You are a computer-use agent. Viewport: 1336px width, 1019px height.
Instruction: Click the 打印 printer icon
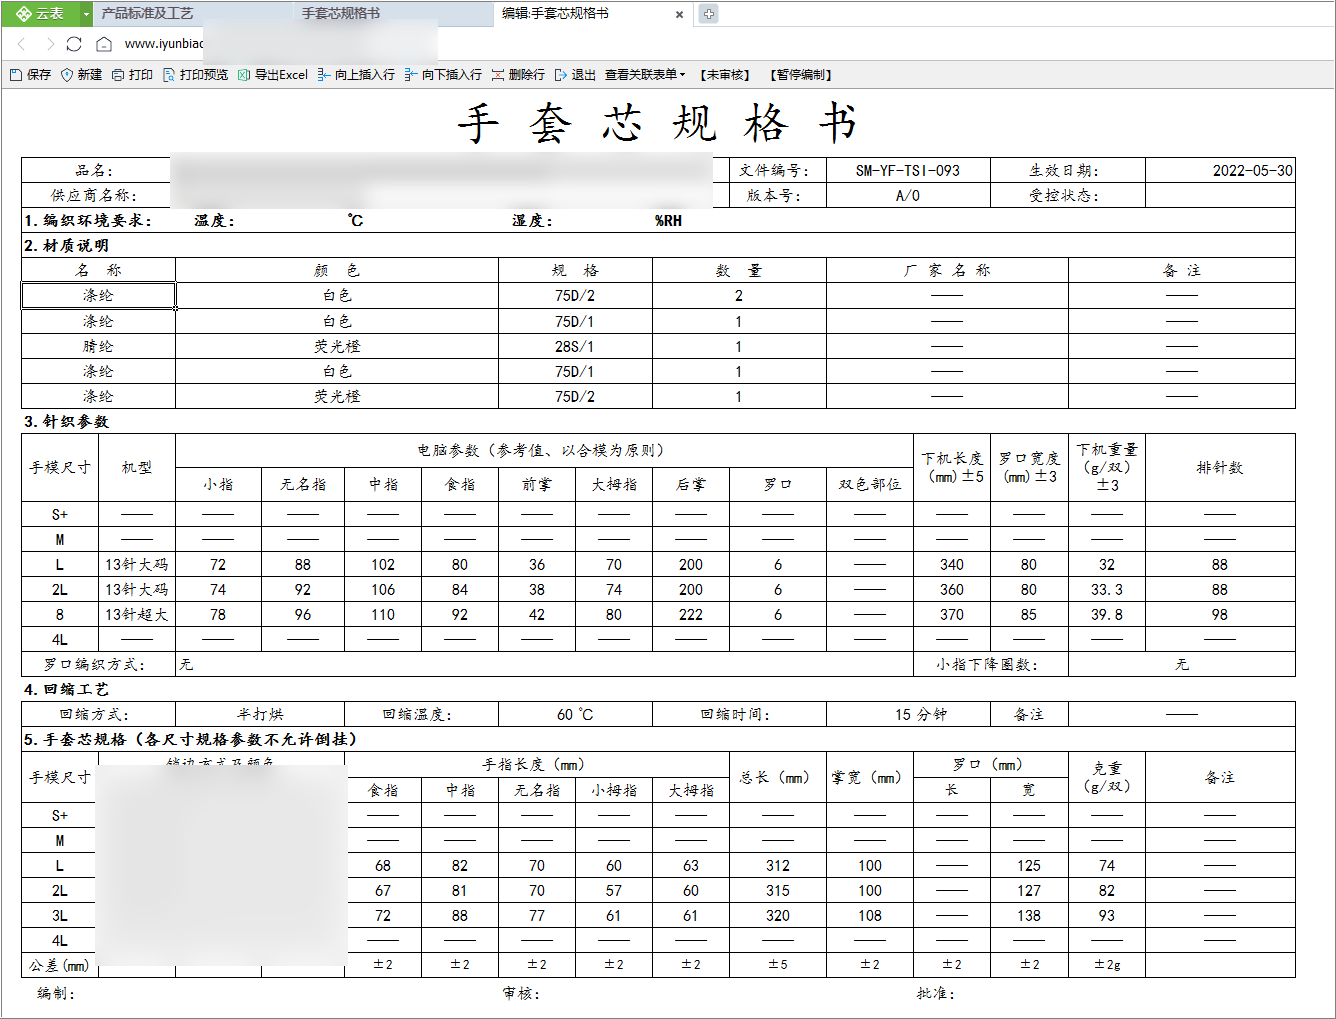coord(118,75)
